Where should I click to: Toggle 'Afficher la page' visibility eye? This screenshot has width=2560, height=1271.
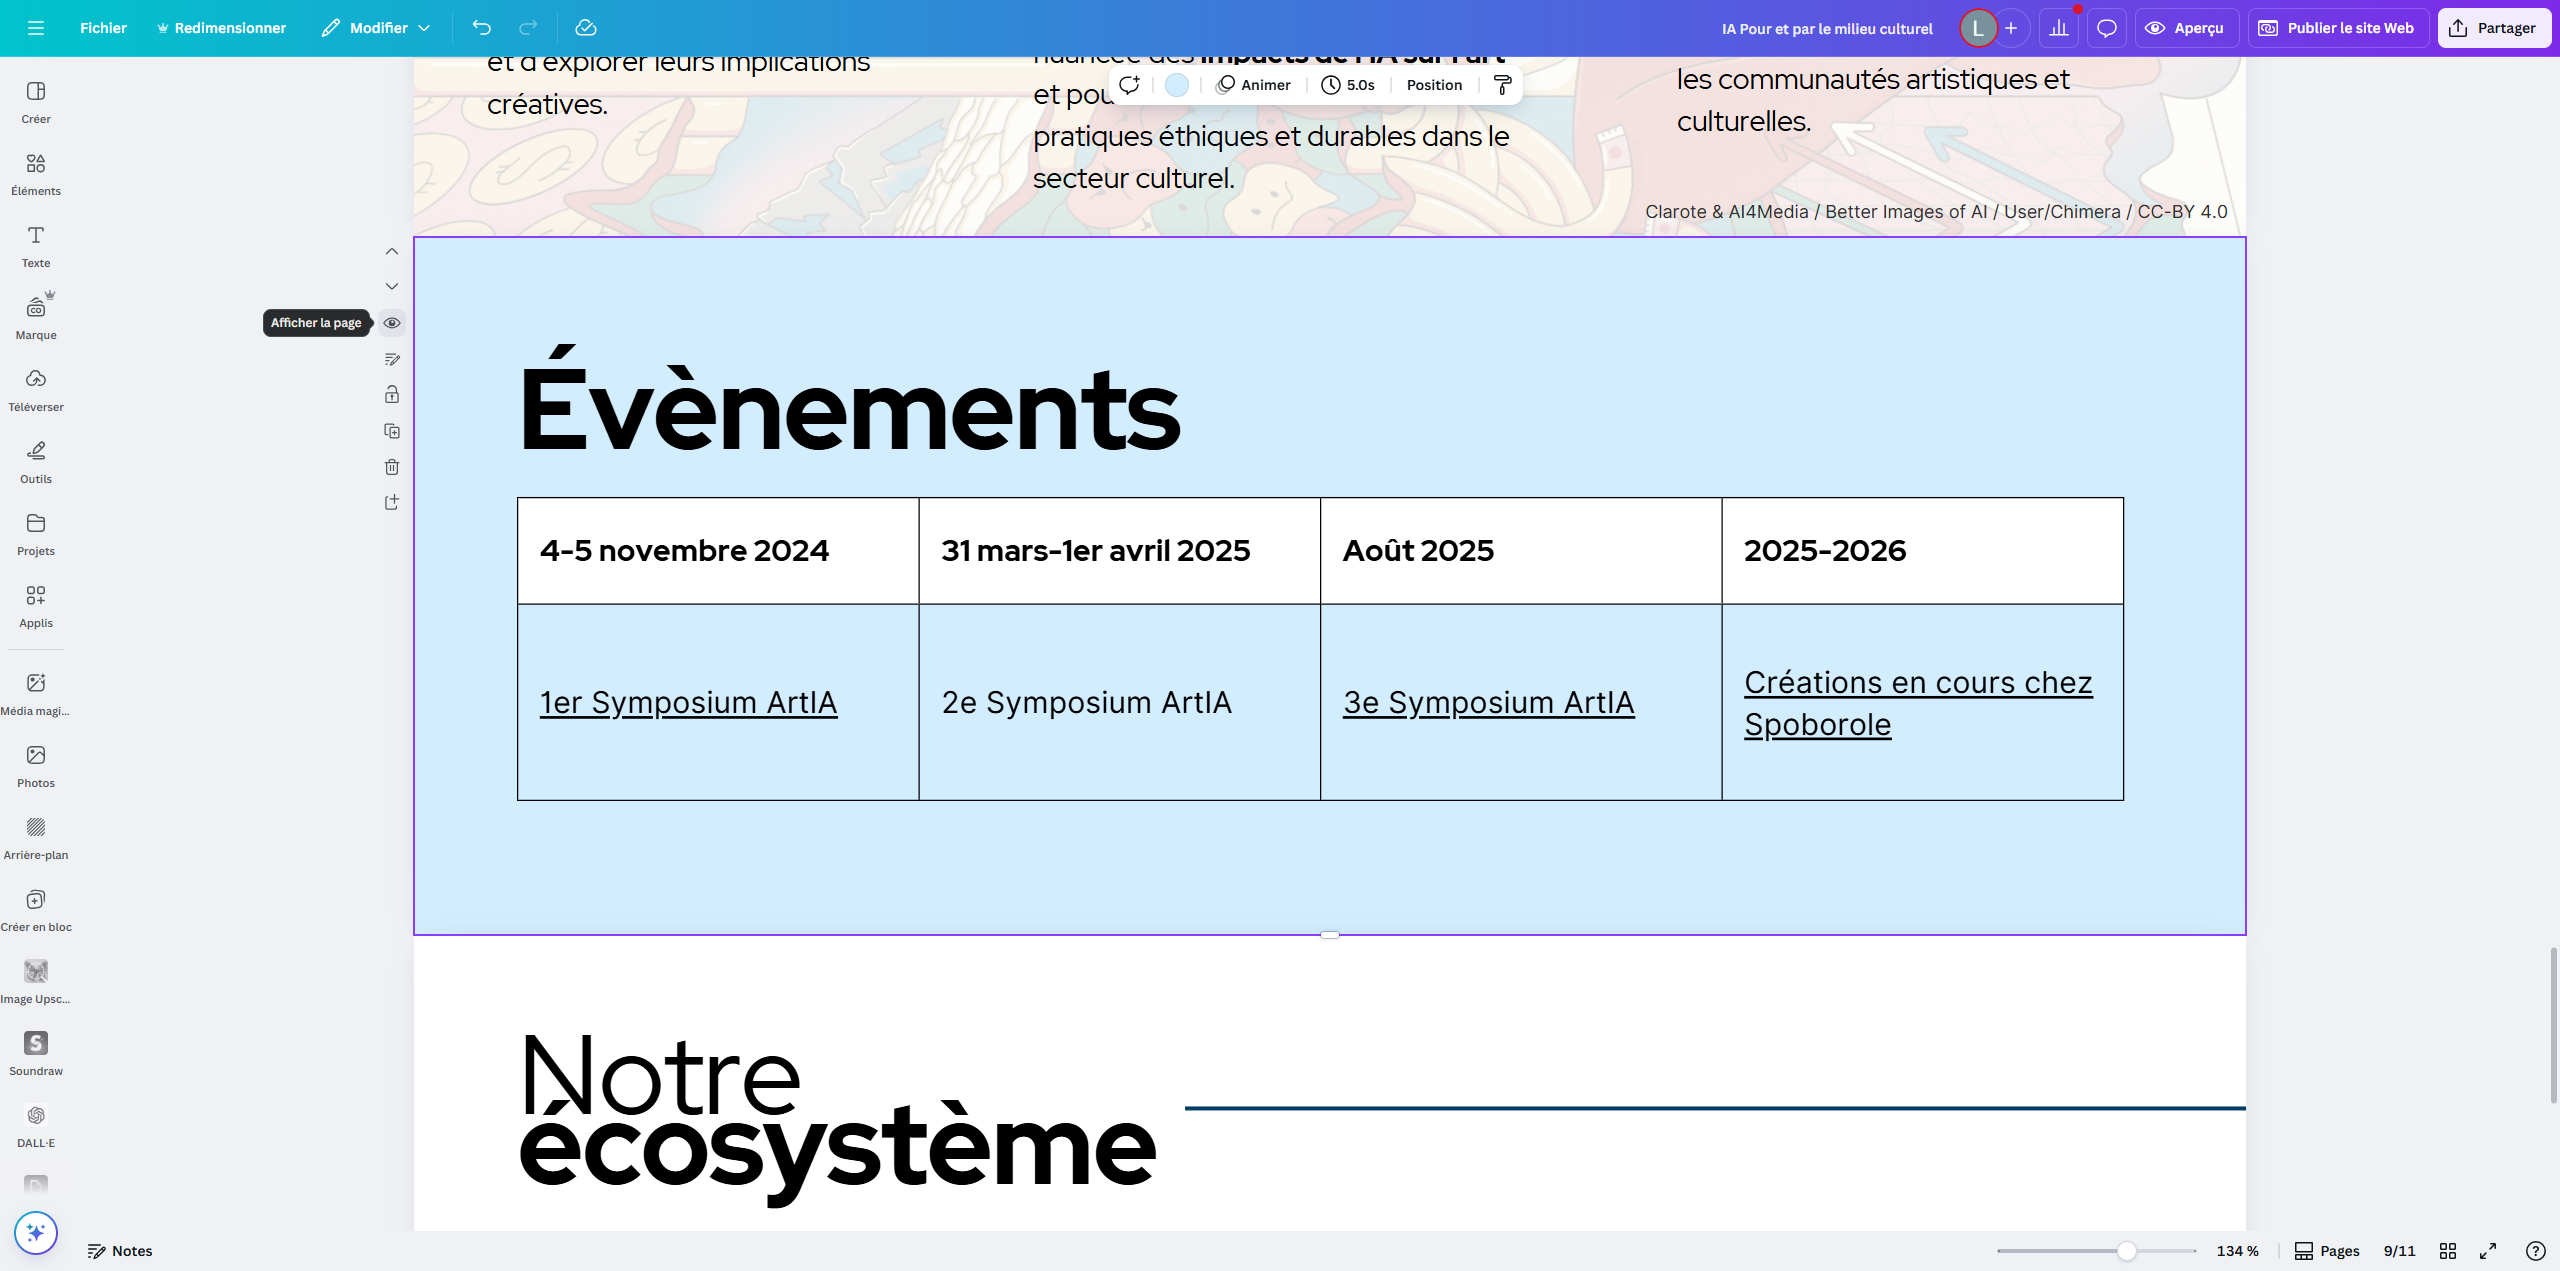[x=391, y=322]
